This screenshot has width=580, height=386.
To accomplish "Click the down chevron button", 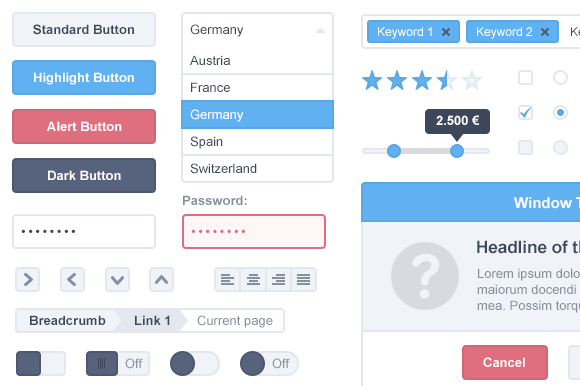I will pyautogui.click(x=117, y=280).
